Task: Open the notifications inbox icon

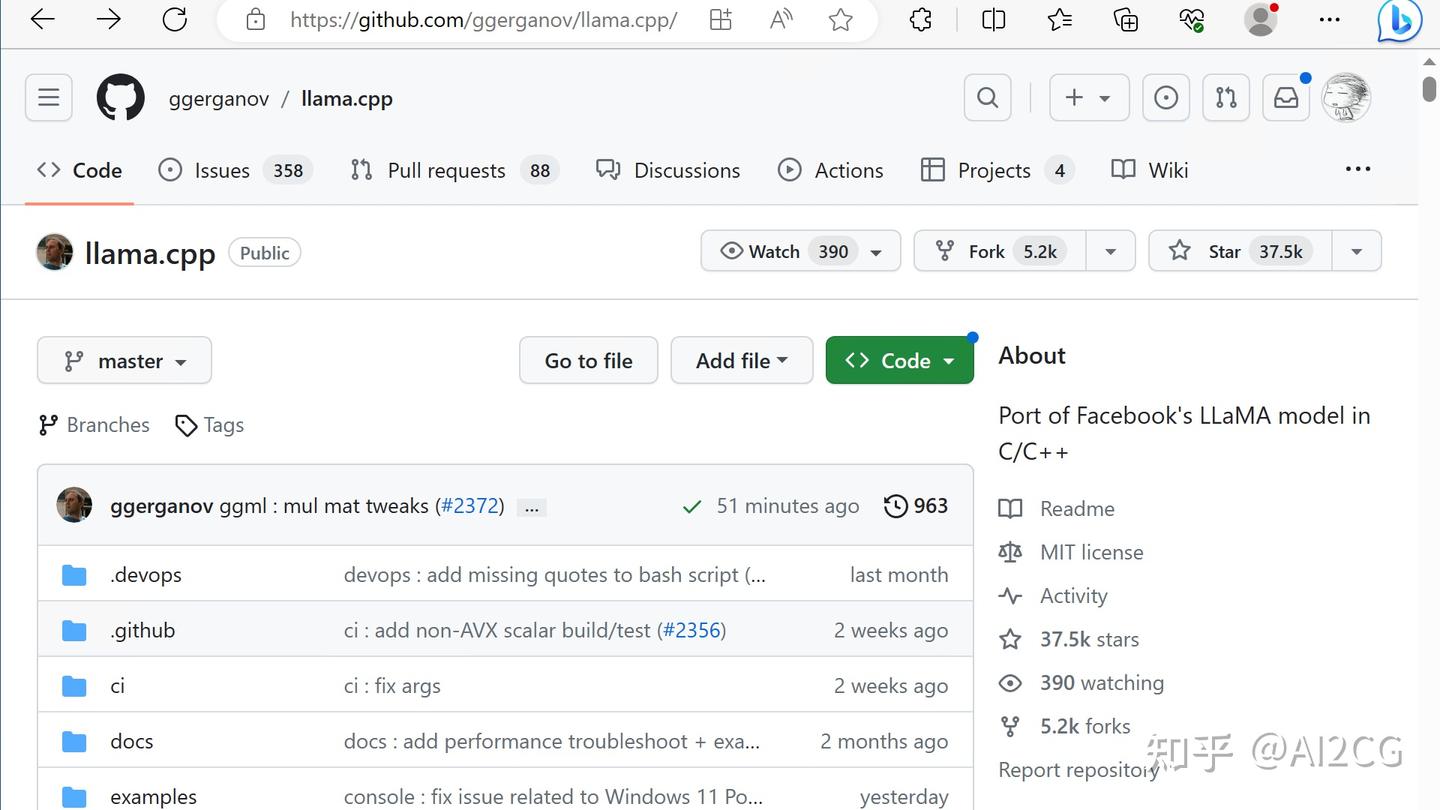Action: [1286, 98]
